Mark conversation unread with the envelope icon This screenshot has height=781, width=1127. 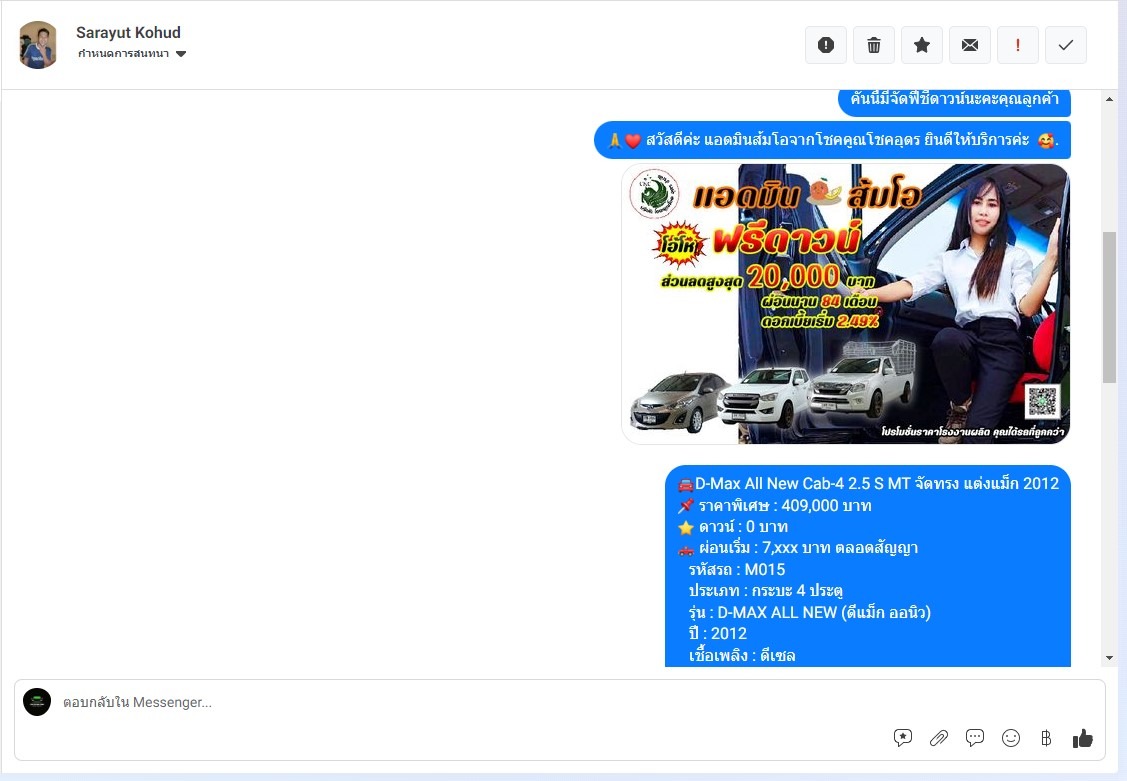[970, 45]
